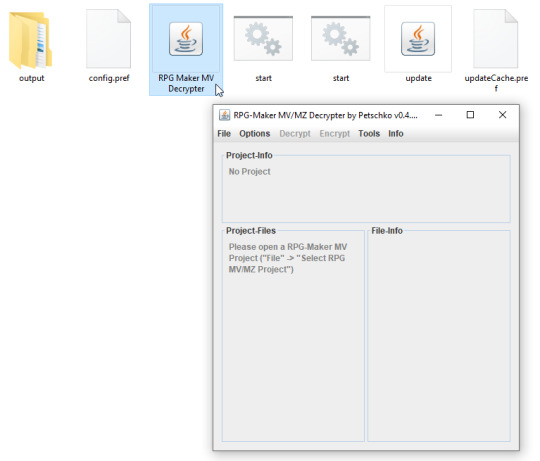The height and width of the screenshot is (461, 540).
Task: Click the 'Please open a RPG-Maker MV Project' hint text
Action: pyautogui.click(x=288, y=258)
